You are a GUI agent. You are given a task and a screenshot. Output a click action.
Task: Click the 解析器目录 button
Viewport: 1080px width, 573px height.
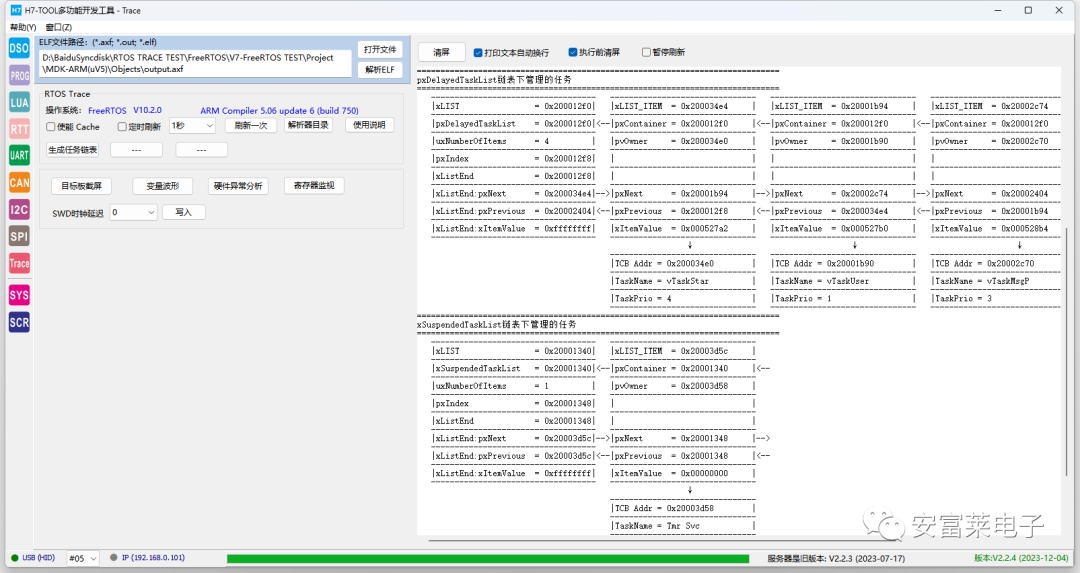click(309, 125)
